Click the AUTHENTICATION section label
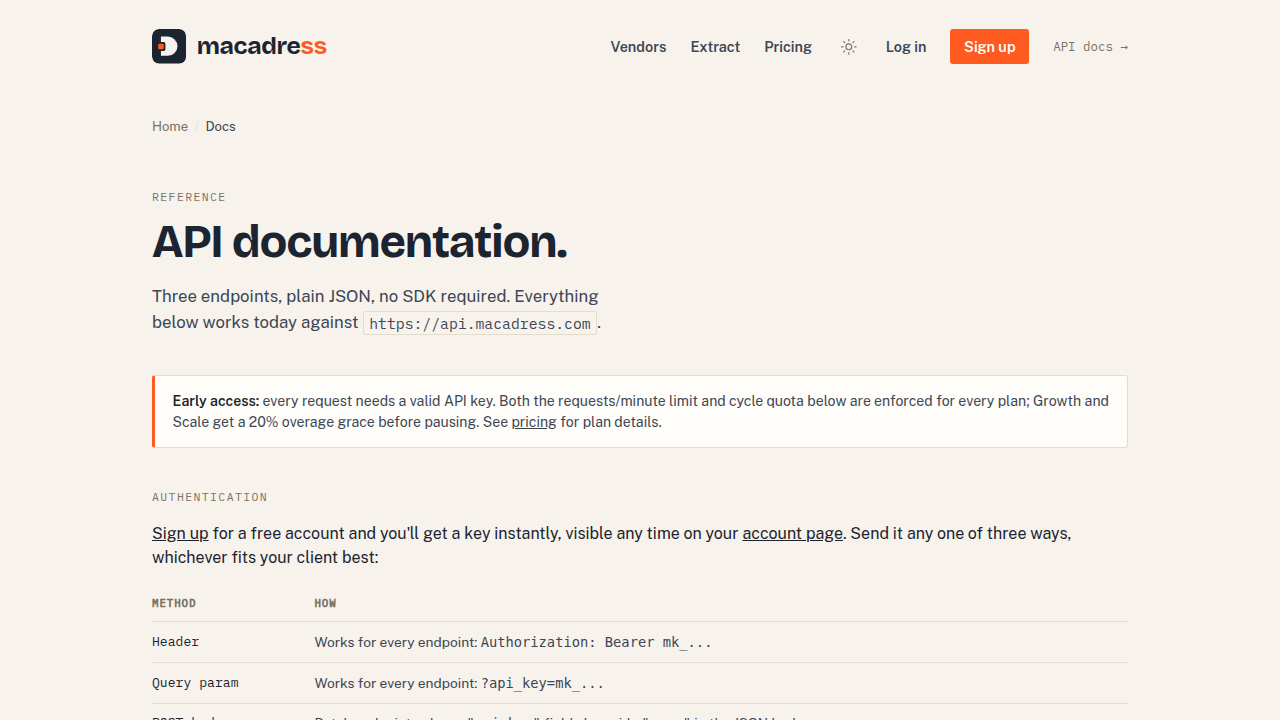The height and width of the screenshot is (720, 1280). pyautogui.click(x=210, y=497)
